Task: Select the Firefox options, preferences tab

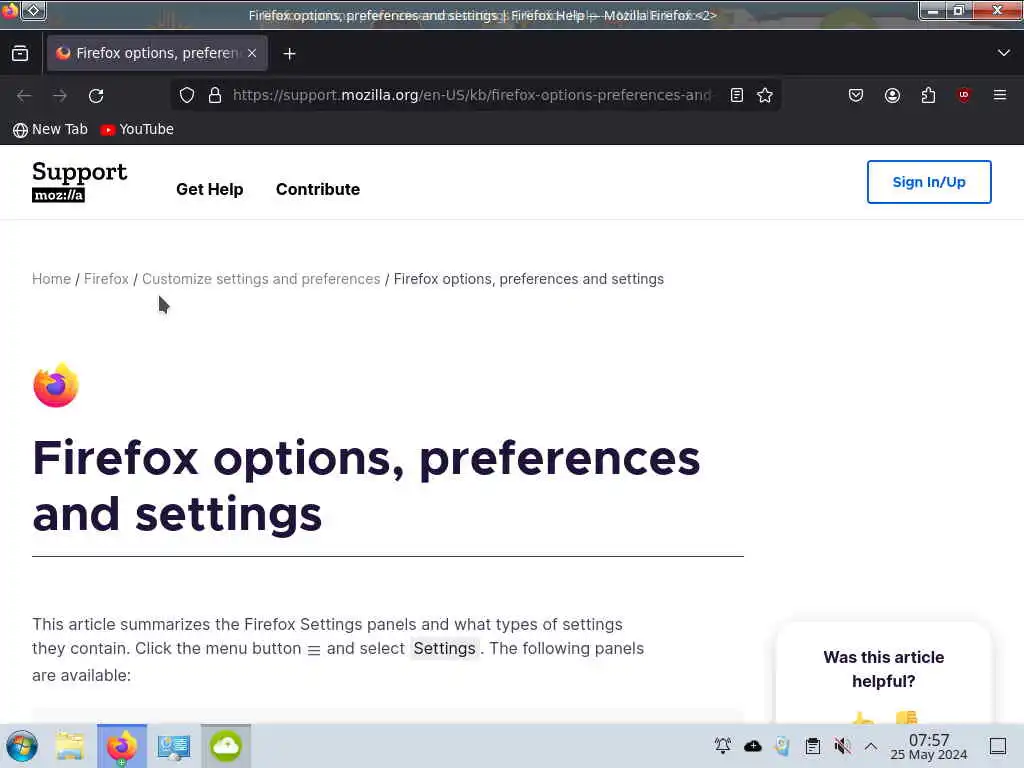Action: 157,53
